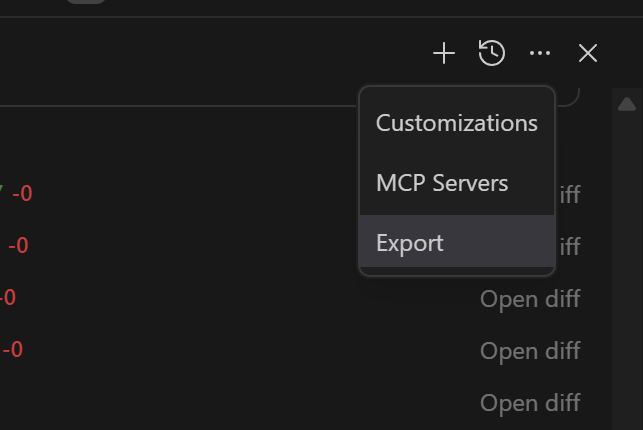Click the three-dots more actions icon
Image resolution: width=643 pixels, height=430 pixels.
pos(540,53)
